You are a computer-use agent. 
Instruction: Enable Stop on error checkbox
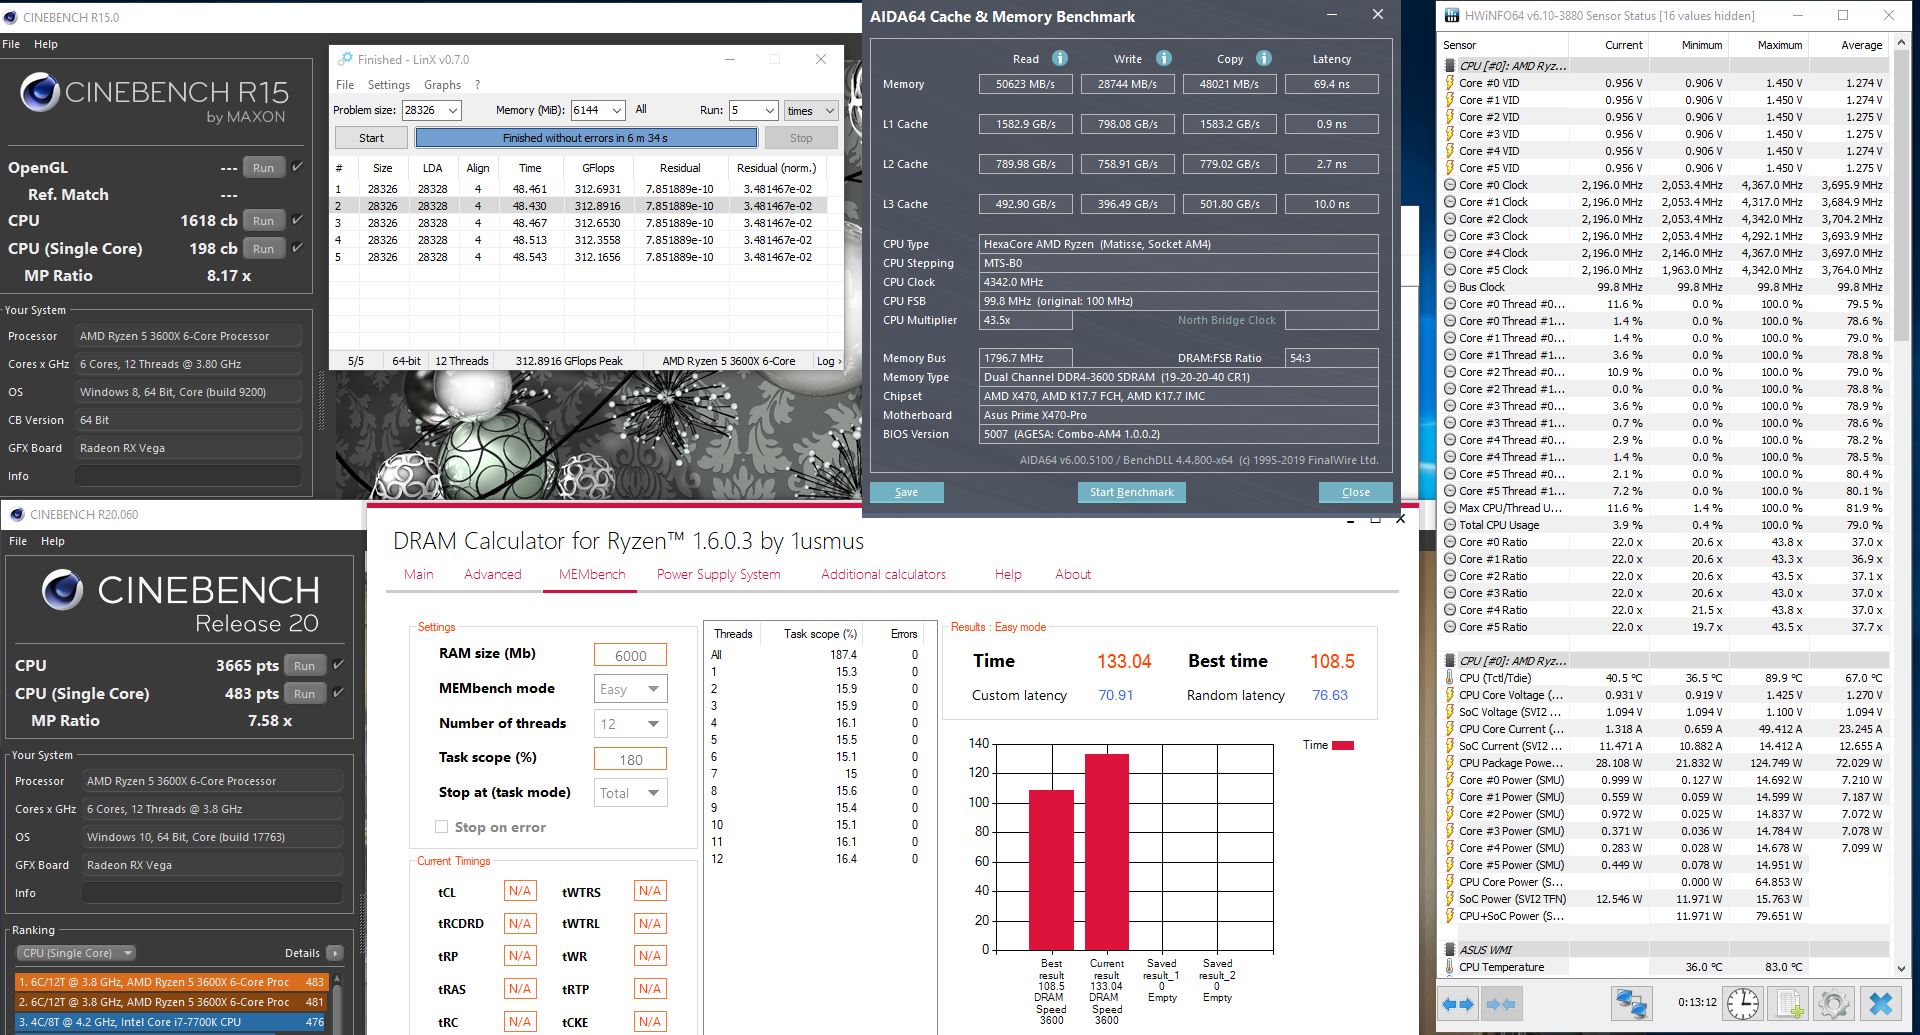point(441,827)
